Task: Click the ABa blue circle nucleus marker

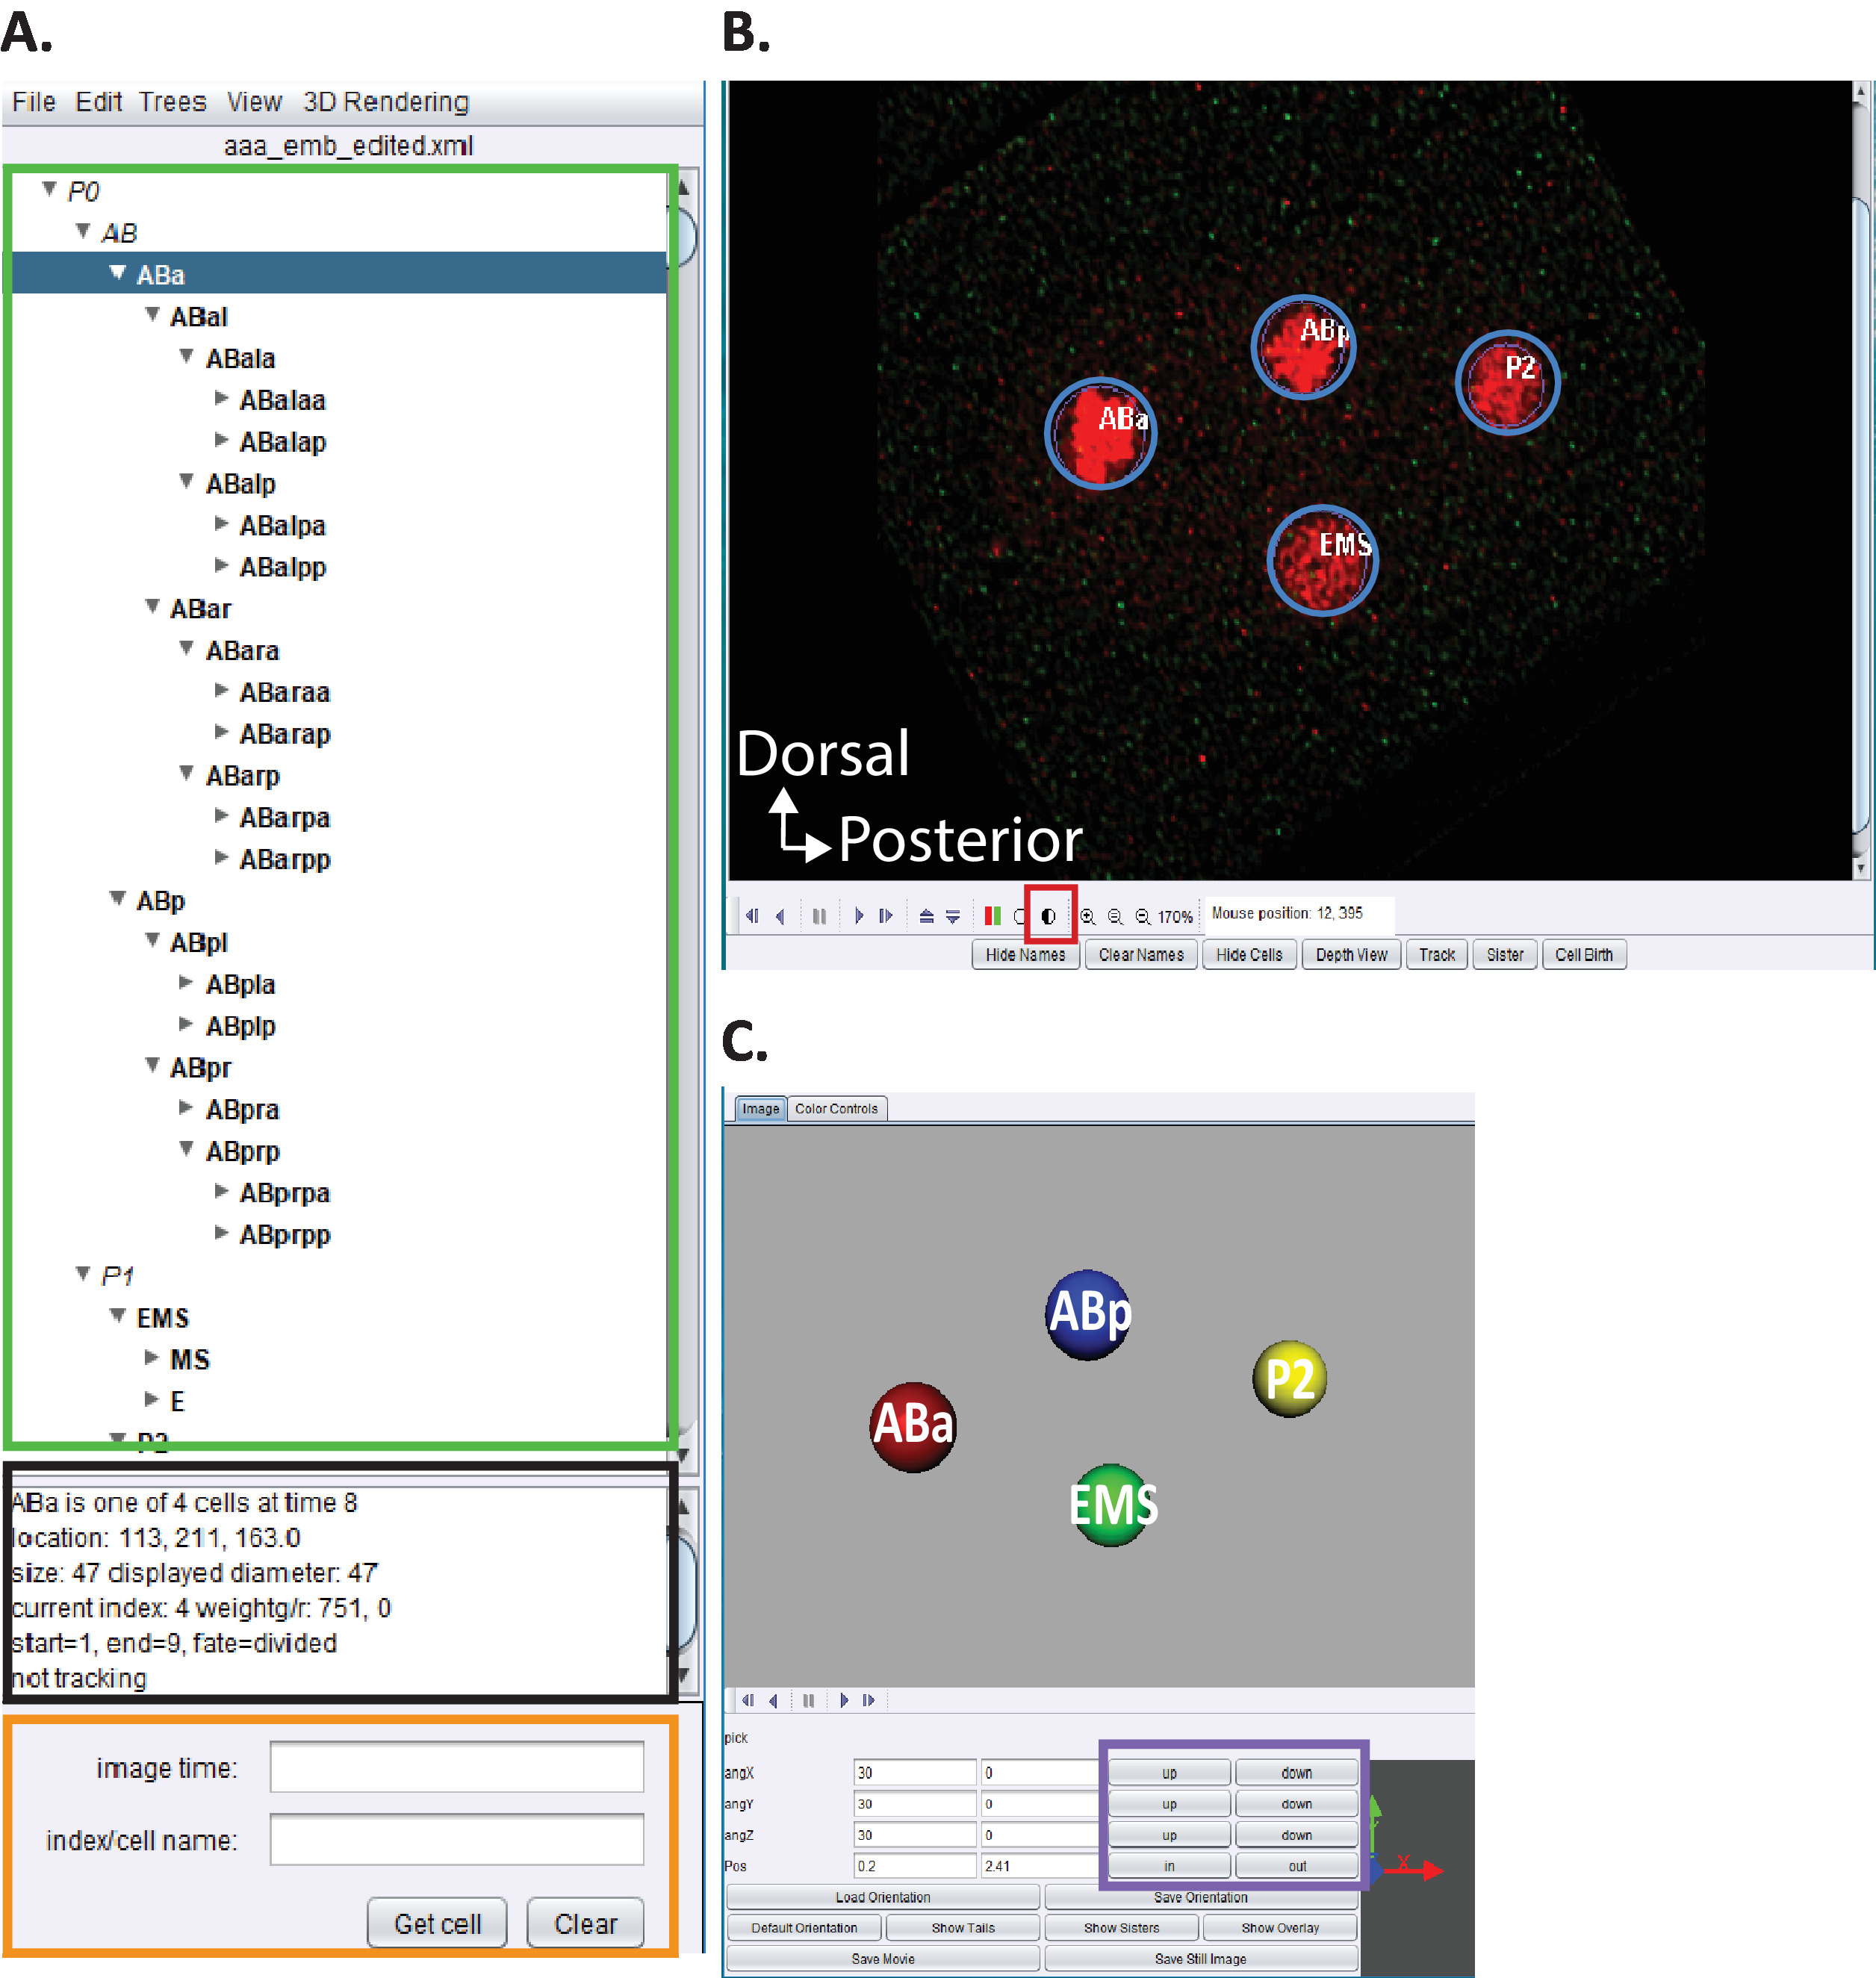Action: click(x=1100, y=433)
